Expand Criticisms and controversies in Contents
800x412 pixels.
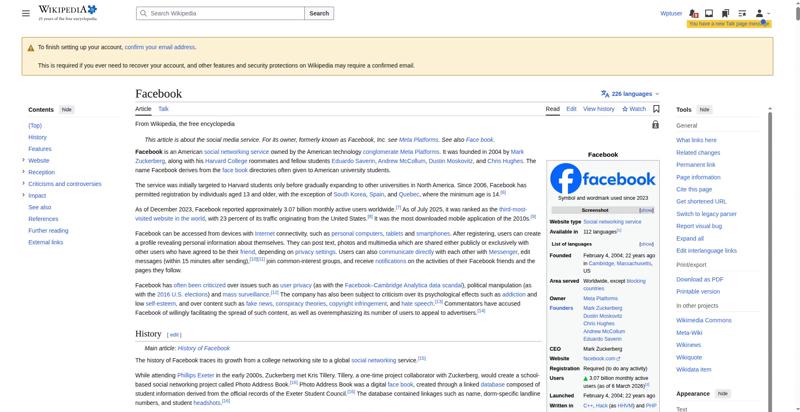[23, 184]
